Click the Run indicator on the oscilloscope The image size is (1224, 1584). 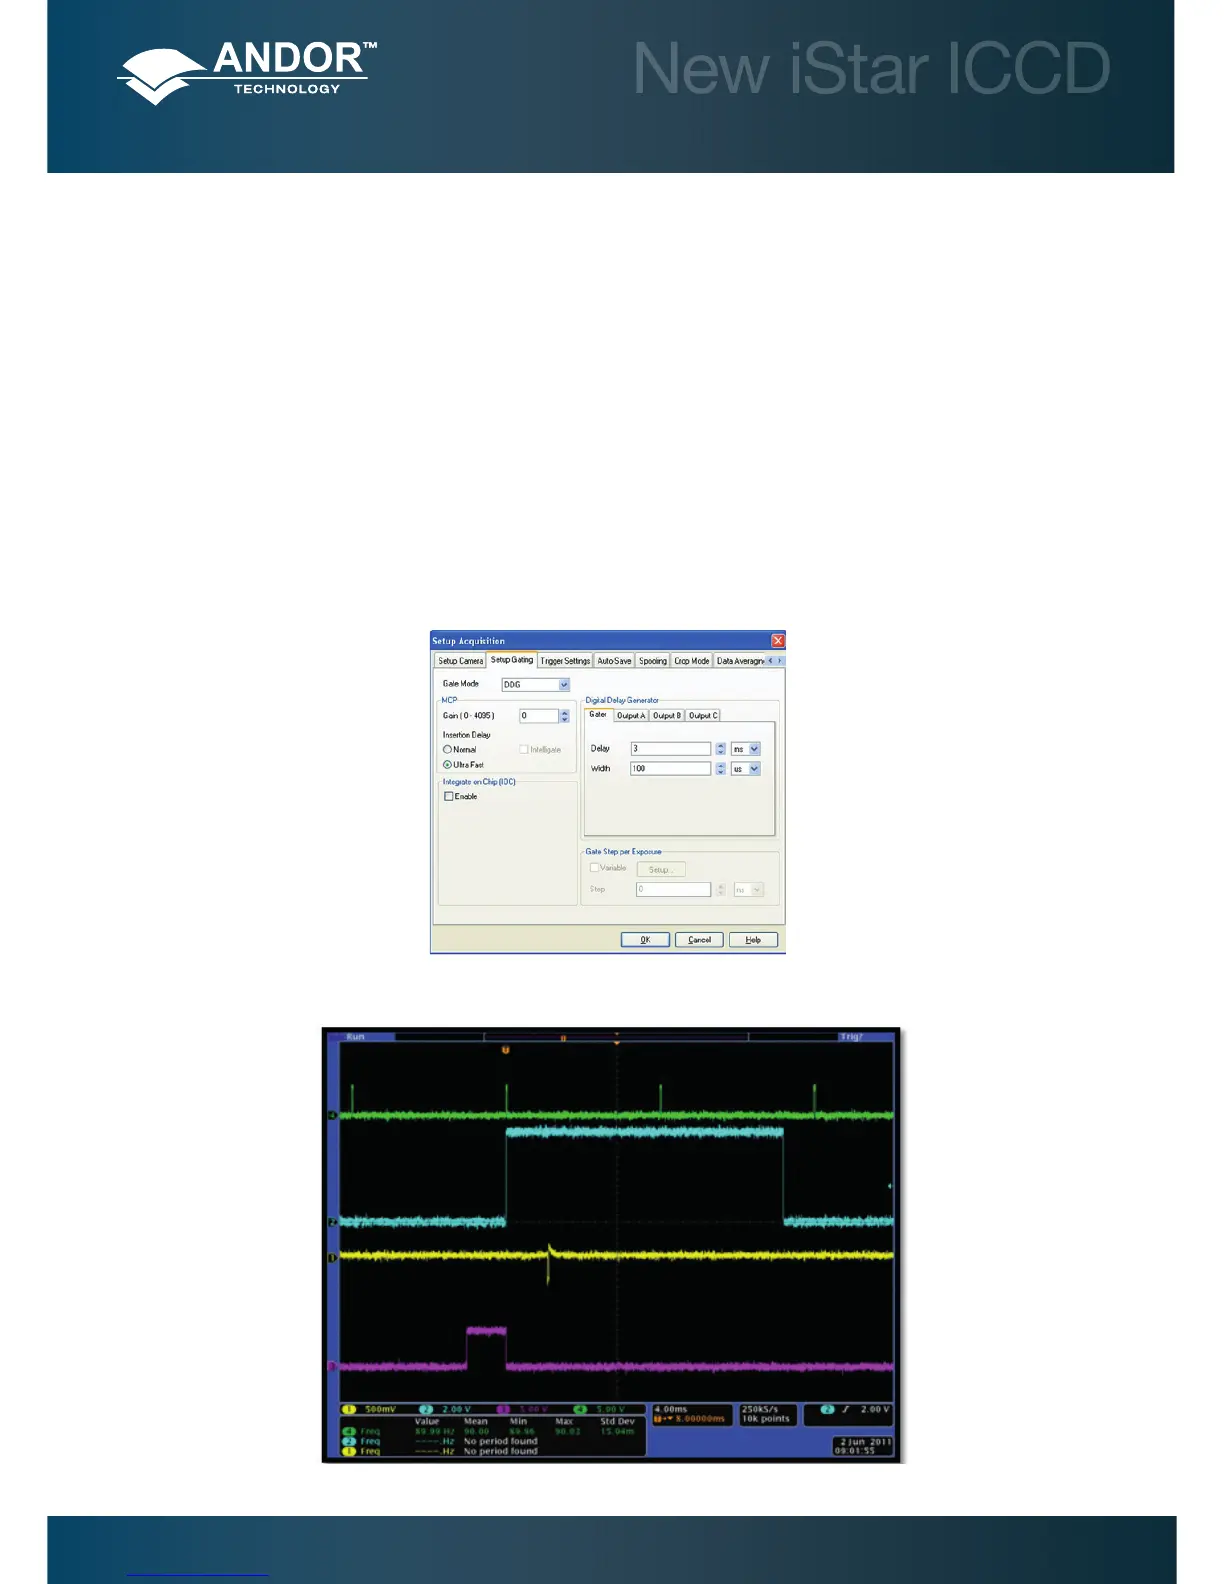[355, 1037]
